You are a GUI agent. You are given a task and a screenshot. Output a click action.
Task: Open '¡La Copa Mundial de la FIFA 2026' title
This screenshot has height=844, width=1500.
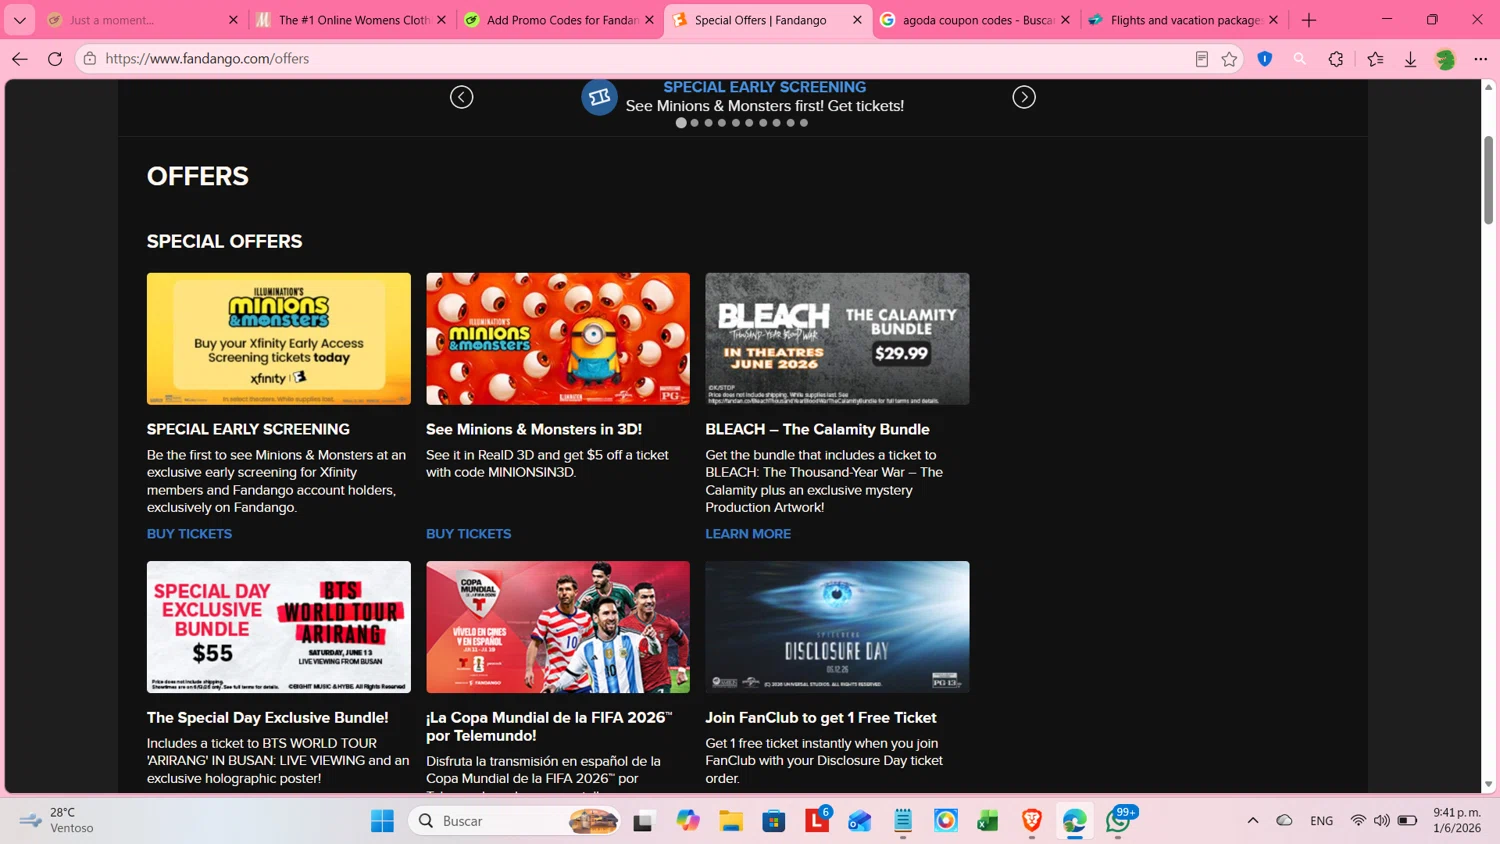coord(549,727)
